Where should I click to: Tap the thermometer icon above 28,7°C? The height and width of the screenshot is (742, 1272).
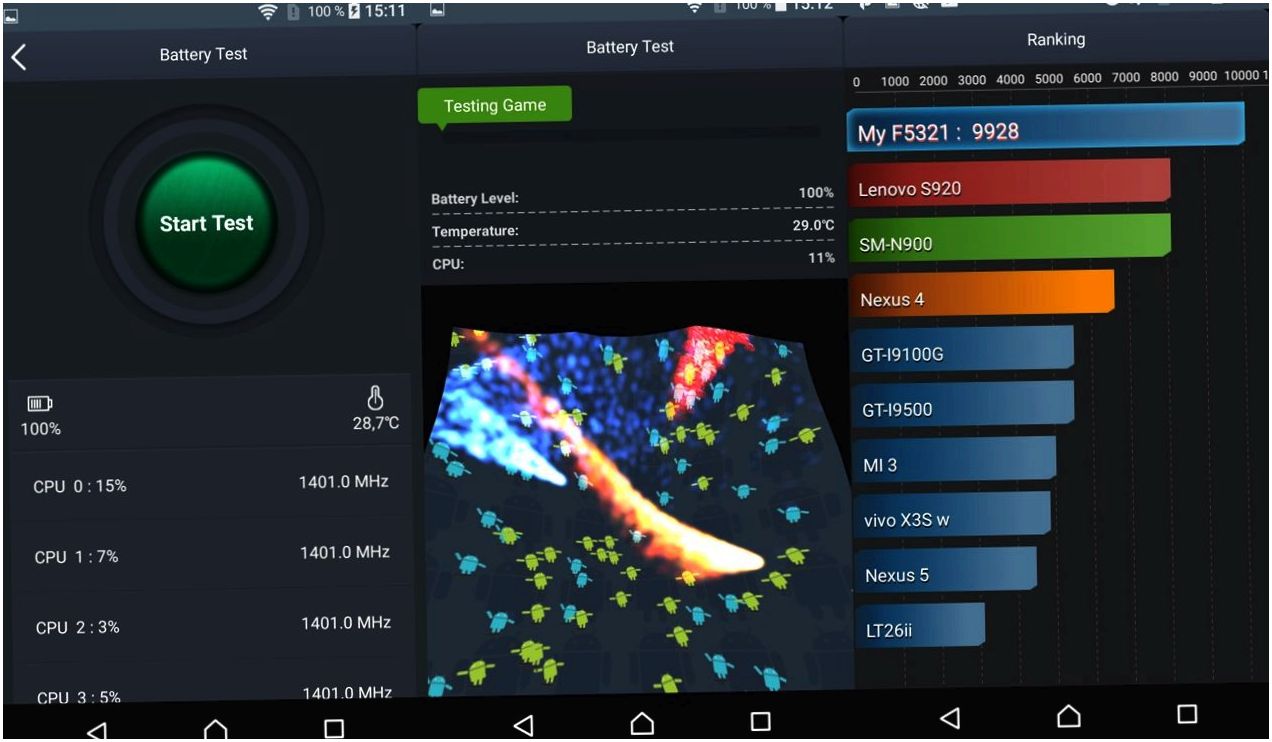click(376, 398)
